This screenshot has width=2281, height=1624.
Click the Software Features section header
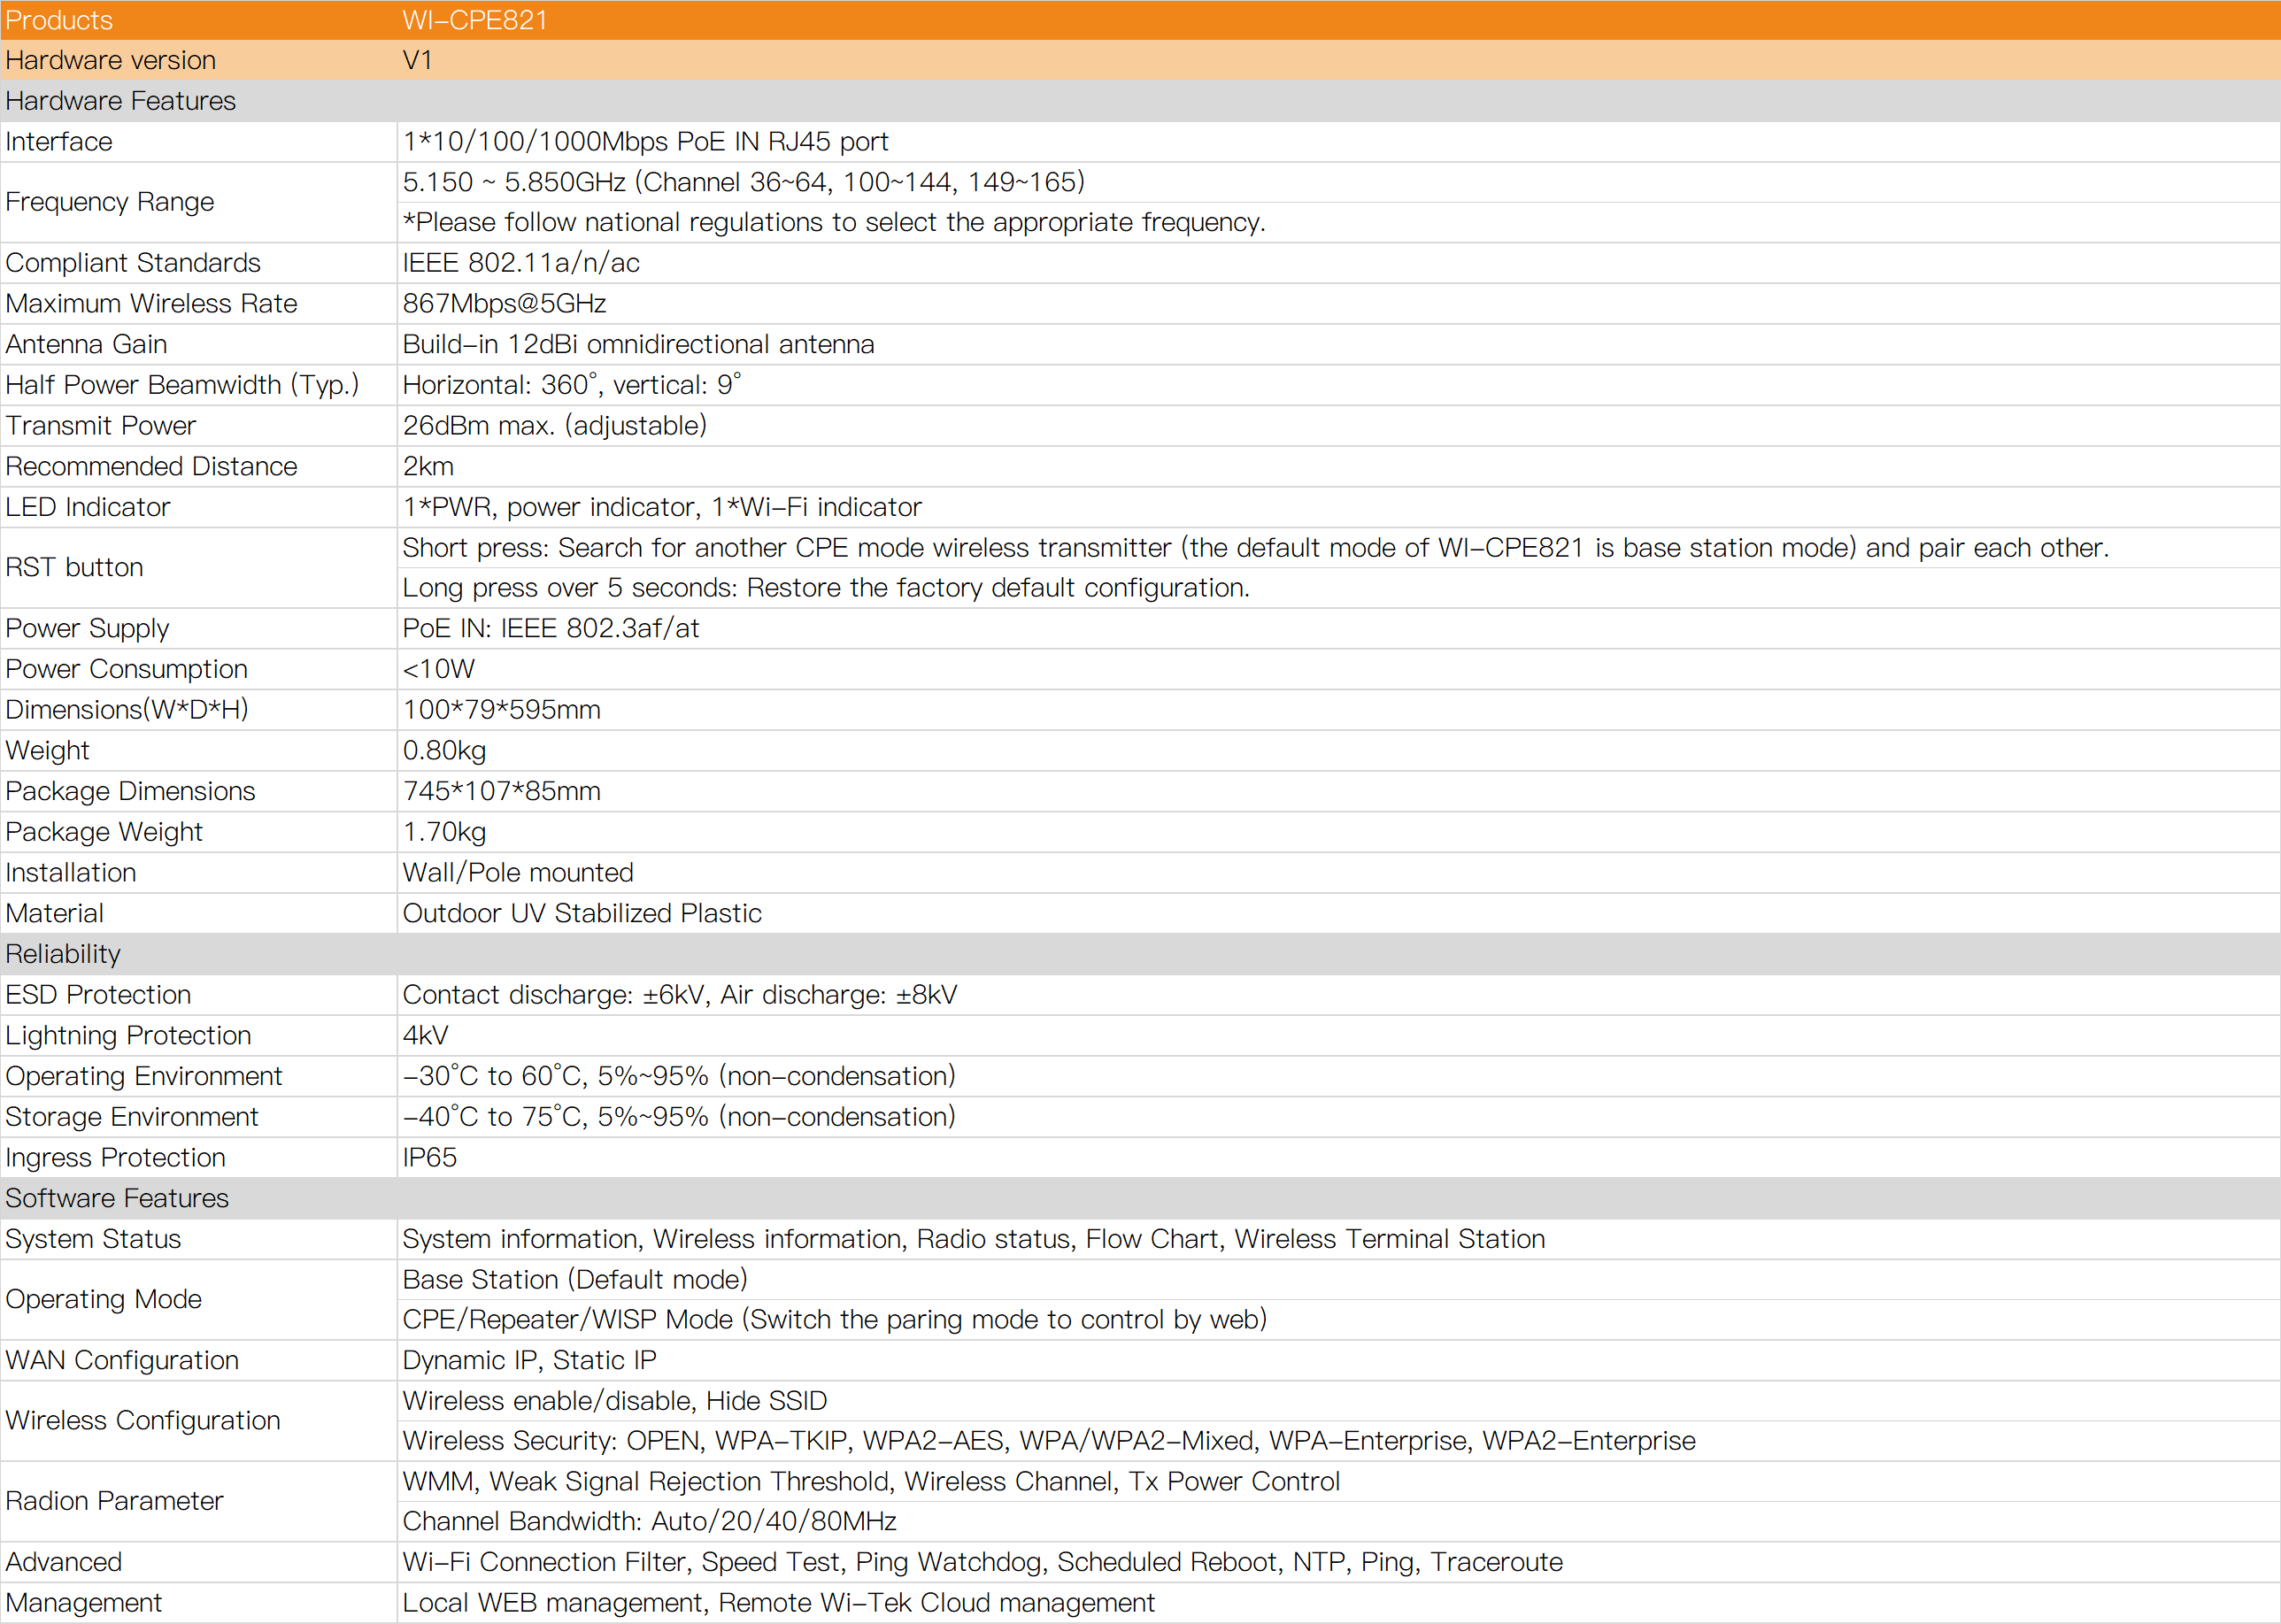click(117, 1198)
